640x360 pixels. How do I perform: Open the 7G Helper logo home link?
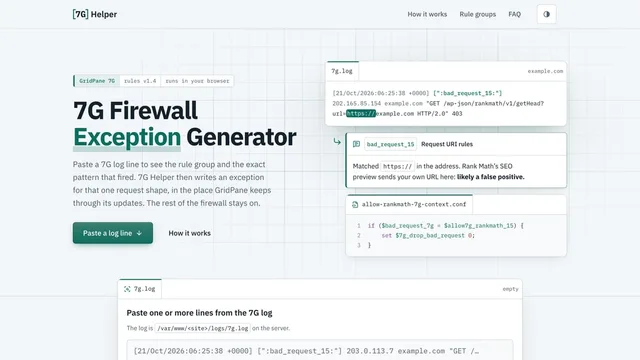pyautogui.click(x=95, y=14)
